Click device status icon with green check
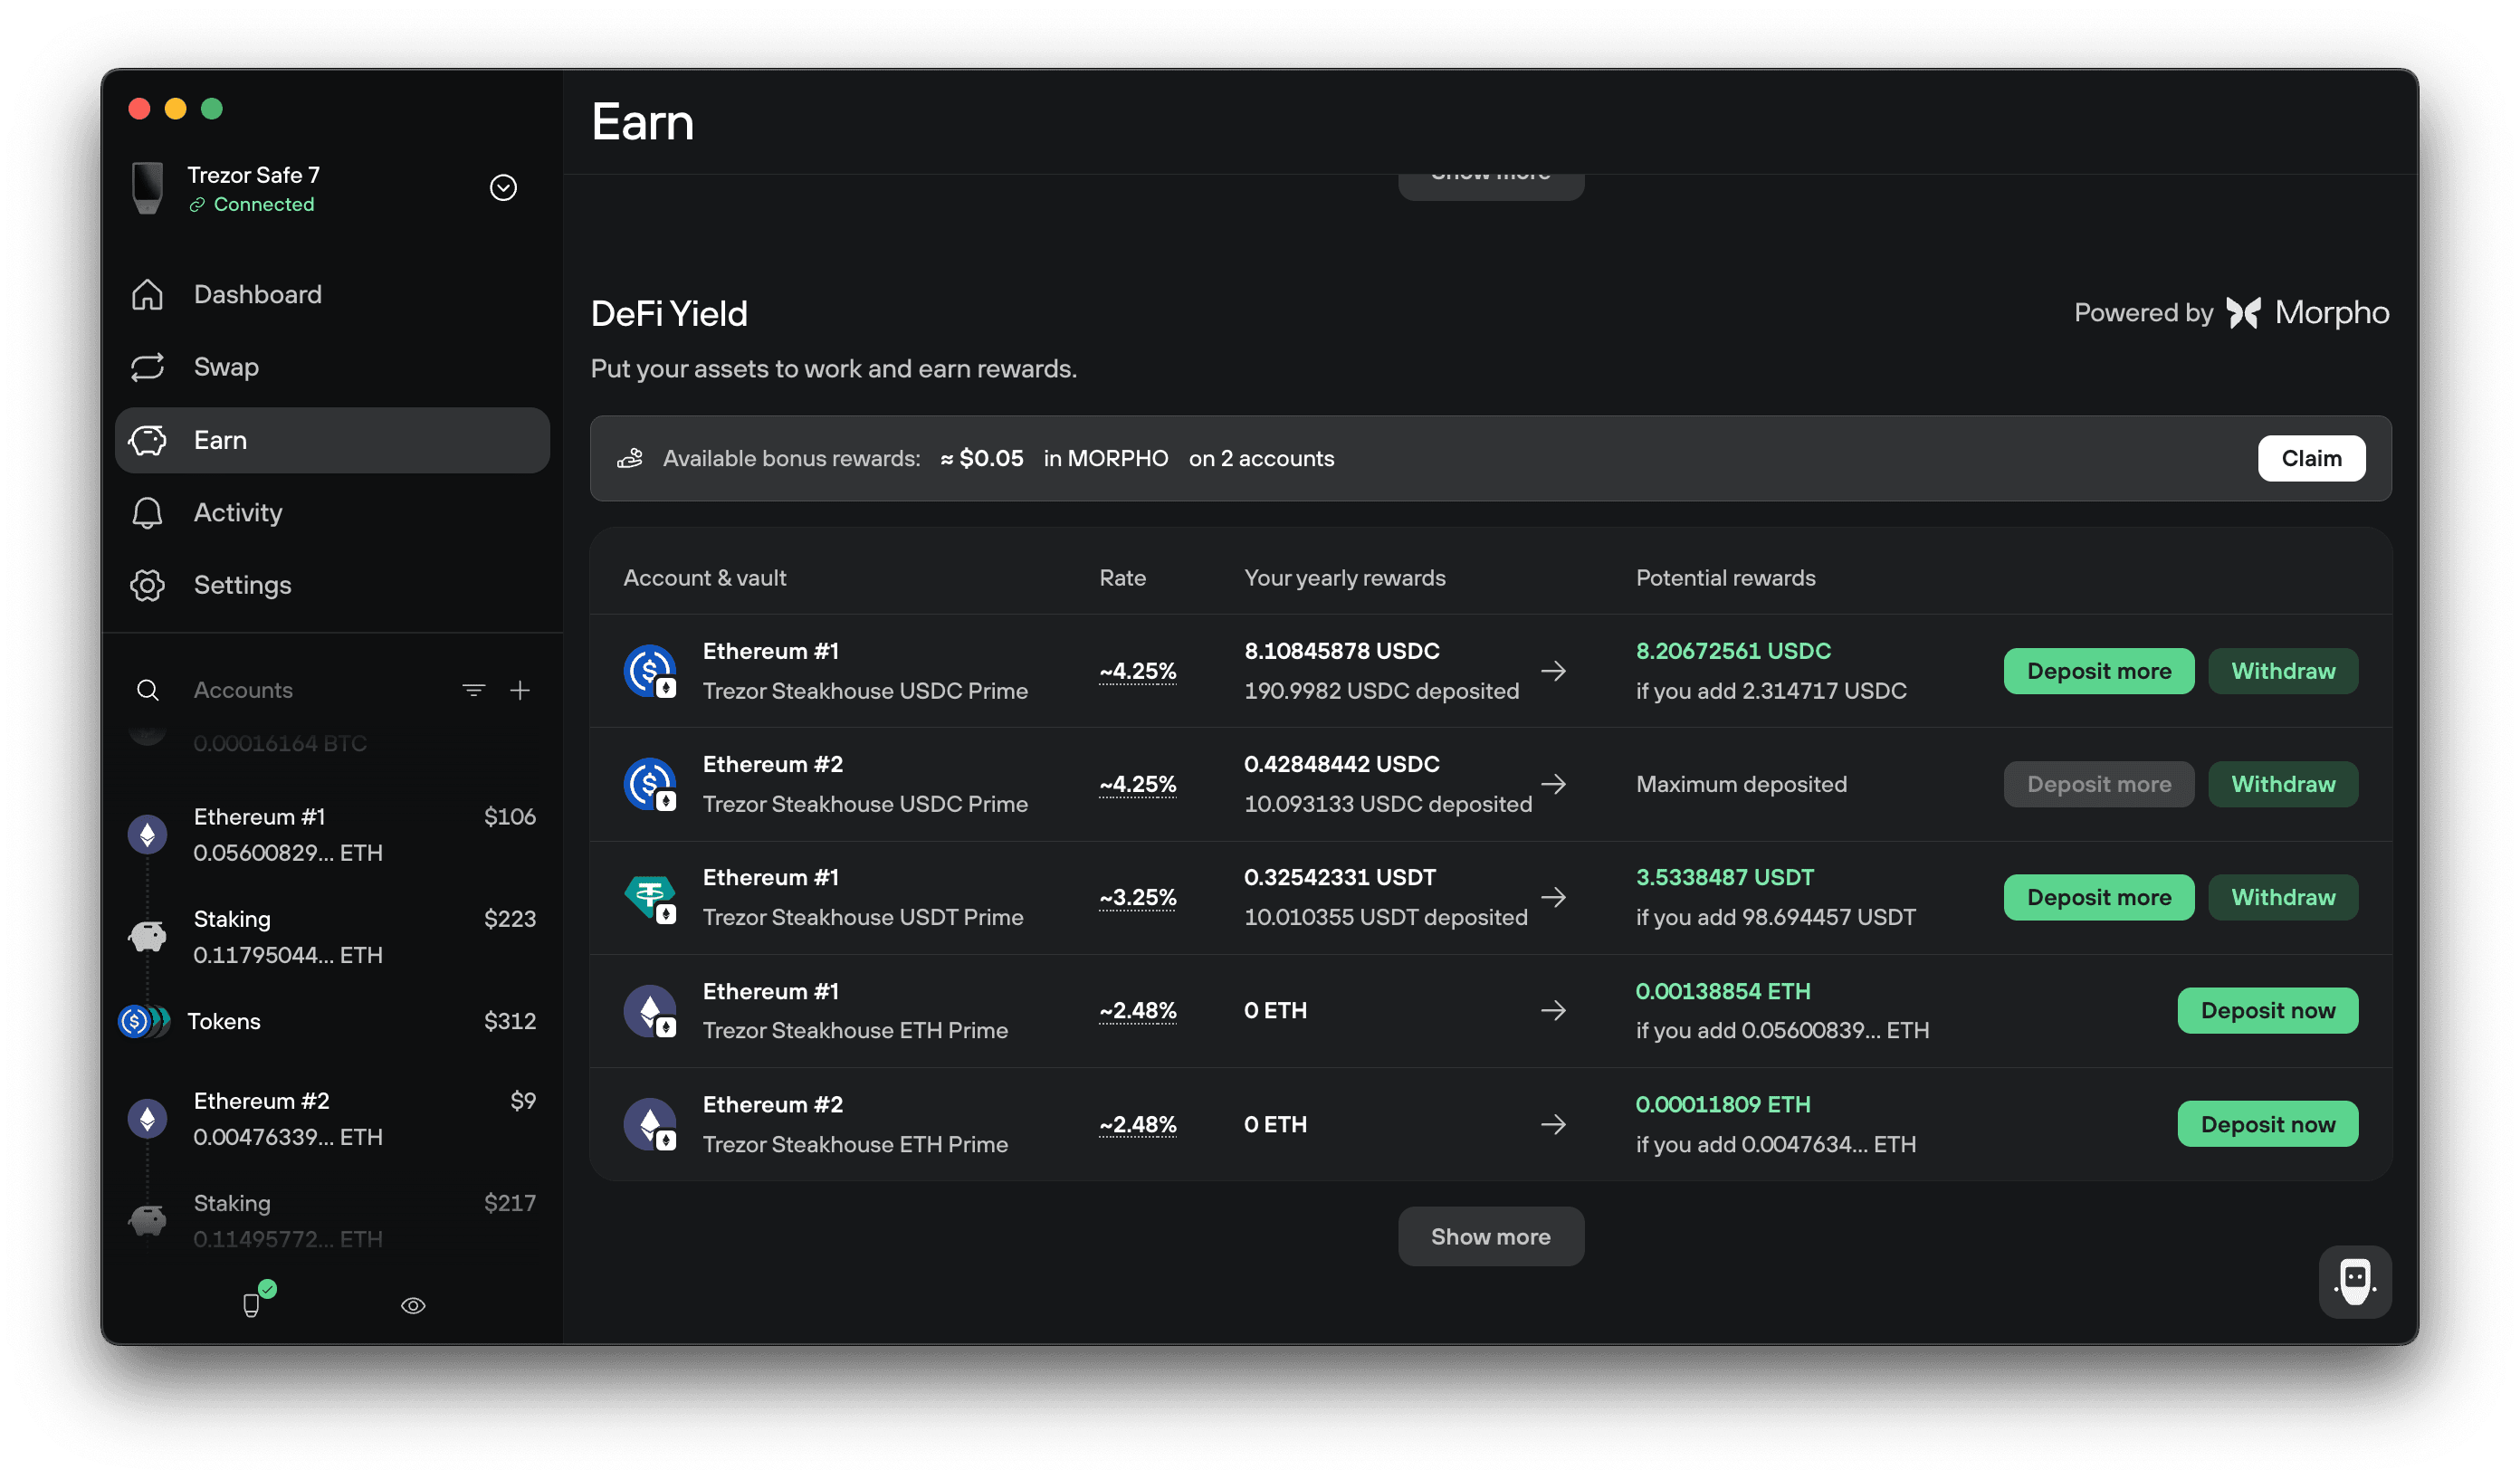Image resolution: width=2520 pixels, height=1479 pixels. (257, 1300)
